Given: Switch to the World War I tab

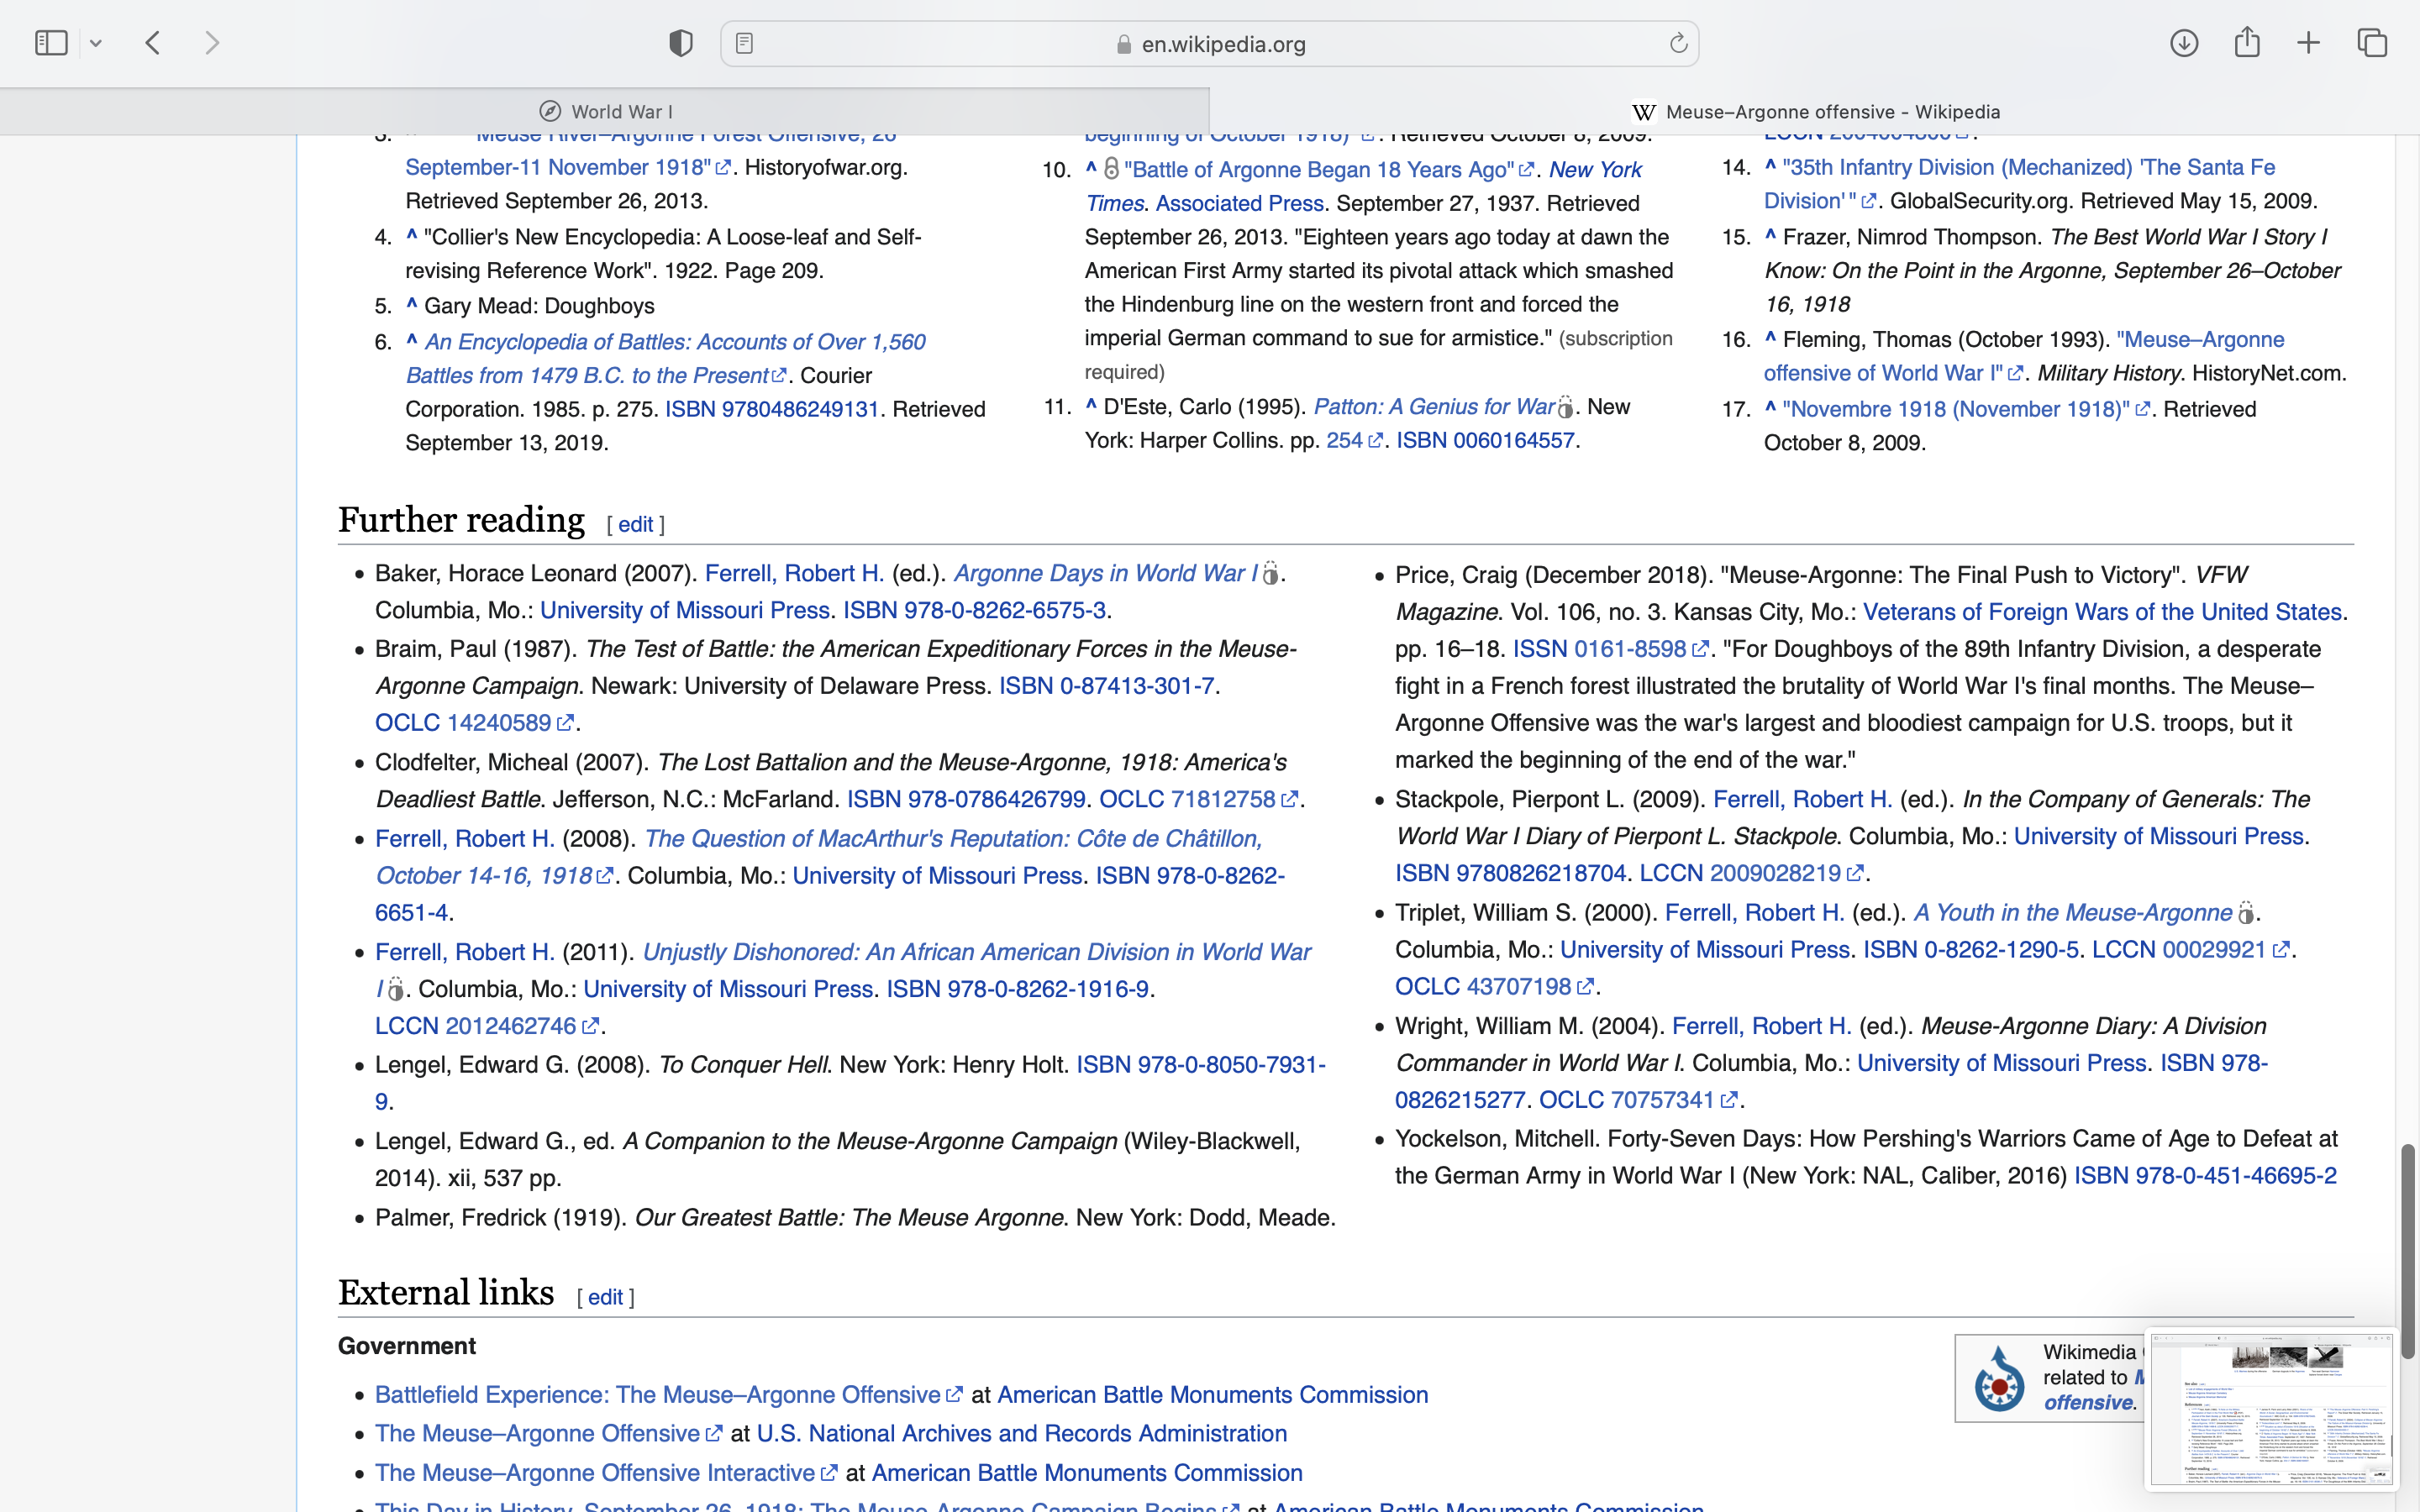Looking at the screenshot, I should coord(605,111).
